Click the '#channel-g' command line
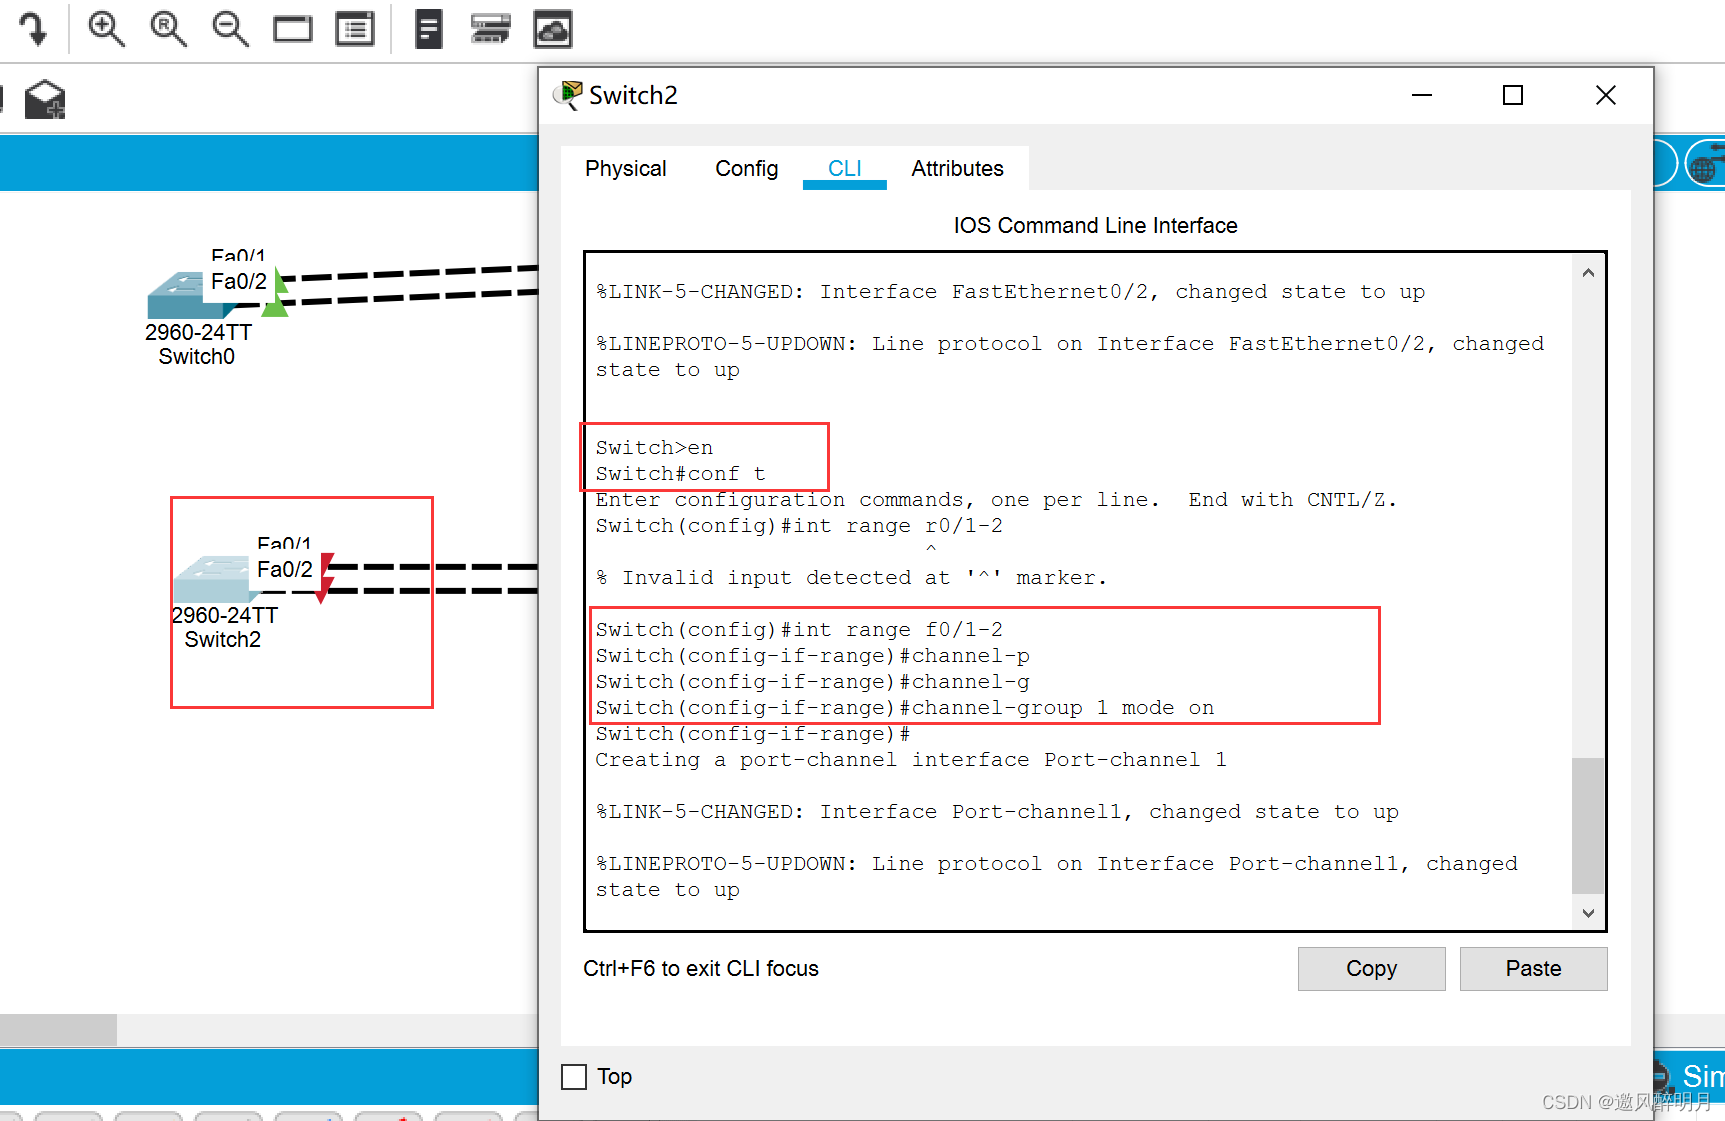 [x=813, y=682]
